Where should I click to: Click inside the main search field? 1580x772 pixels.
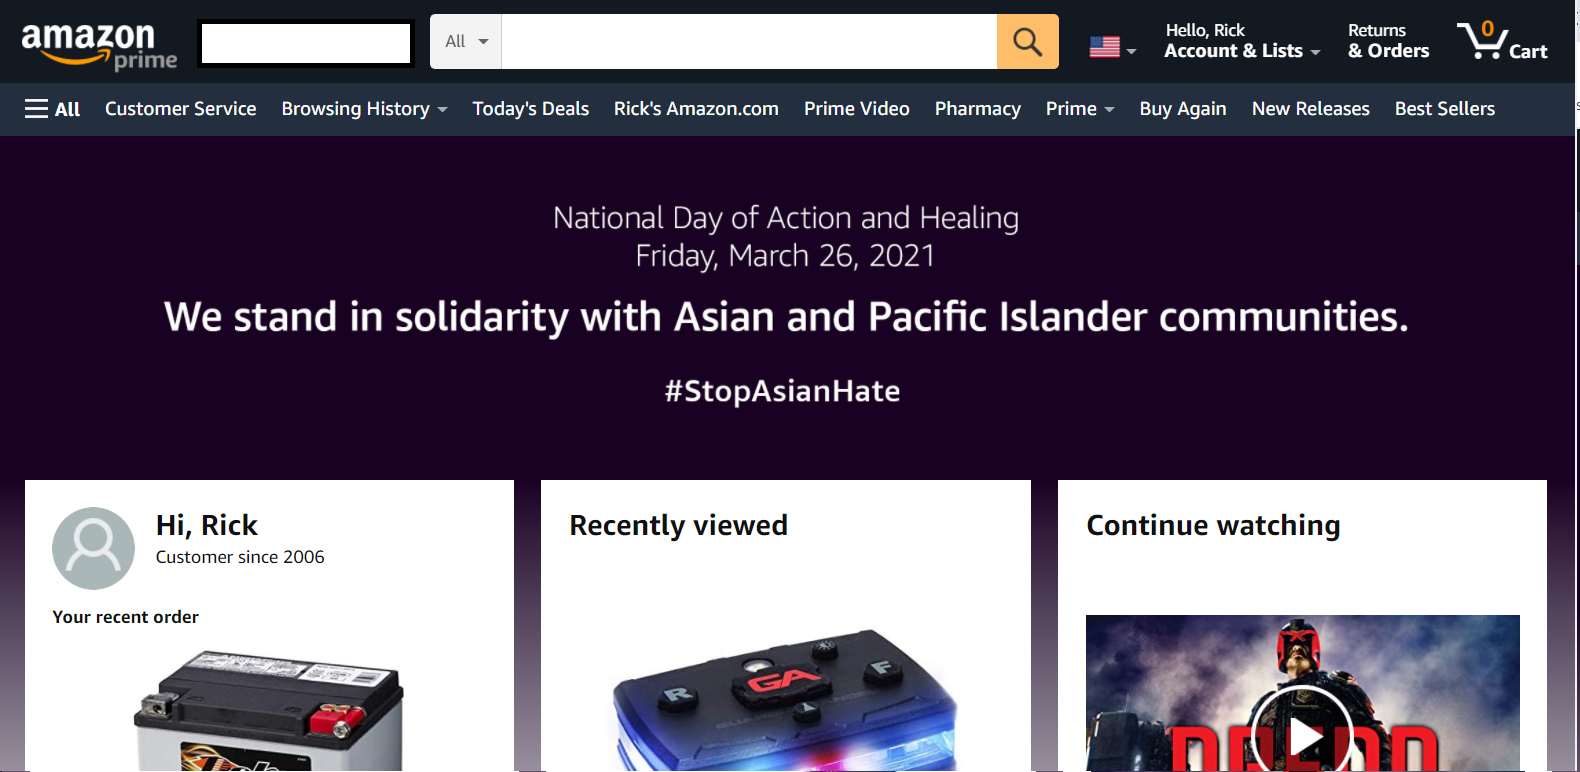pos(749,41)
